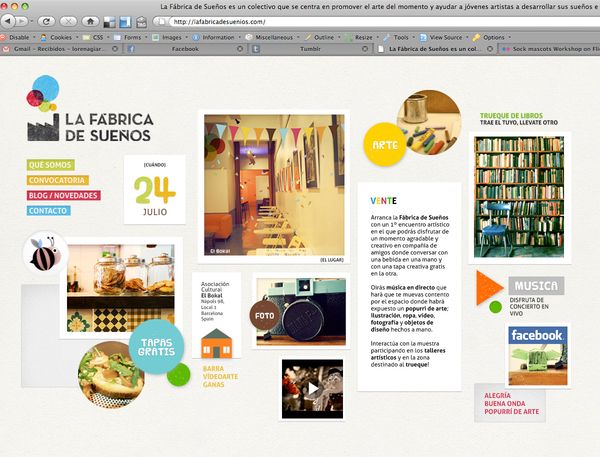Go back with the browser back arrow
The height and width of the screenshot is (457, 600).
(7, 21)
